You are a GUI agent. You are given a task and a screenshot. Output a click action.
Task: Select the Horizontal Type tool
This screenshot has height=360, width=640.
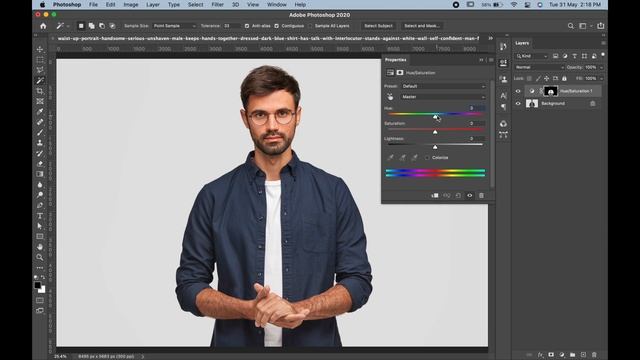(40, 216)
